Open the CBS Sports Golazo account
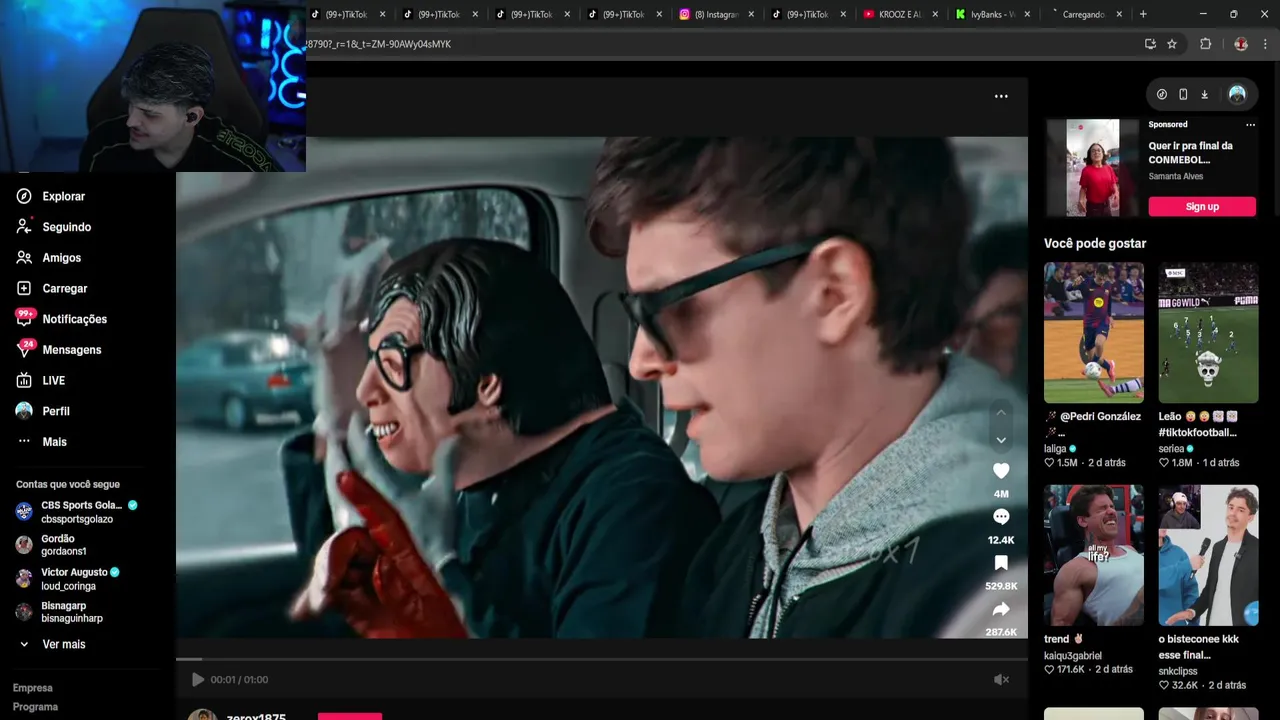This screenshot has width=1280, height=720. click(x=76, y=512)
